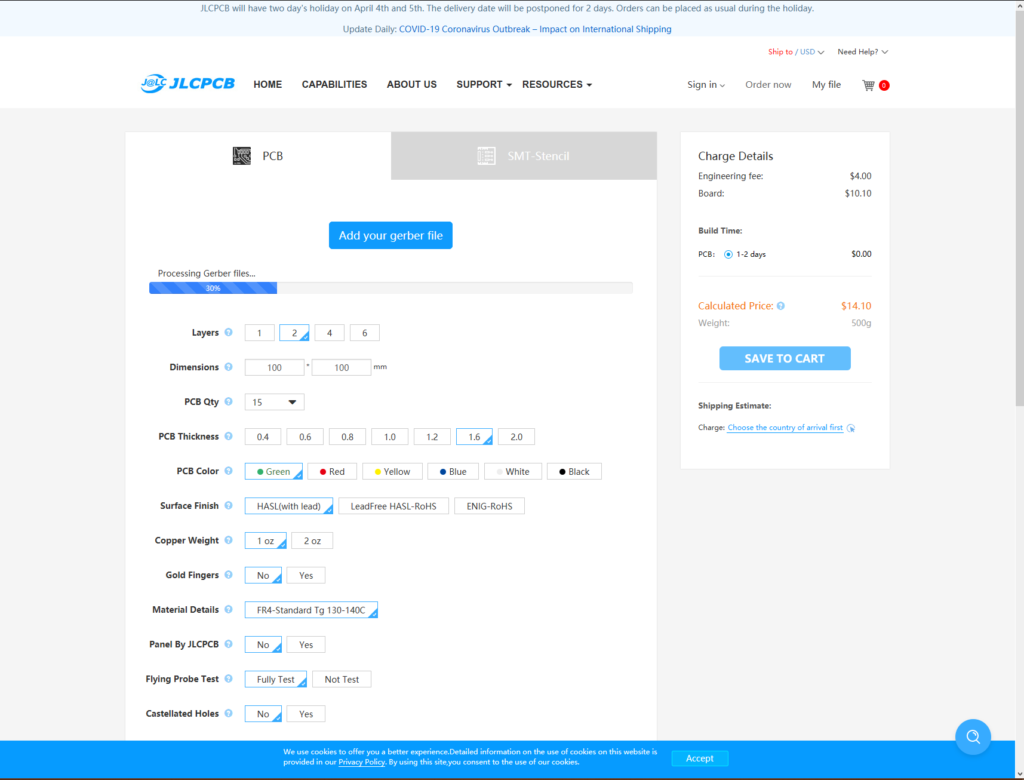Open the chat search bubble icon
Image resolution: width=1024 pixels, height=780 pixels.
point(972,737)
